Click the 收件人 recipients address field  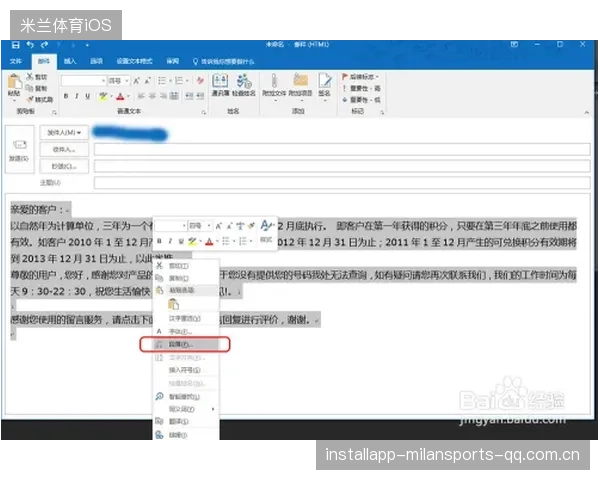coord(342,149)
